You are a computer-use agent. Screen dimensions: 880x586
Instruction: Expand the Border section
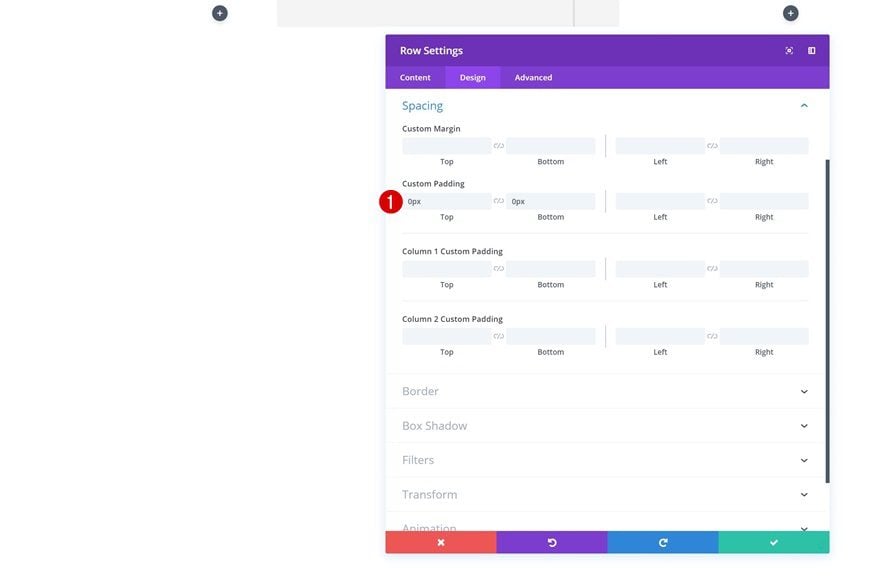click(607, 391)
